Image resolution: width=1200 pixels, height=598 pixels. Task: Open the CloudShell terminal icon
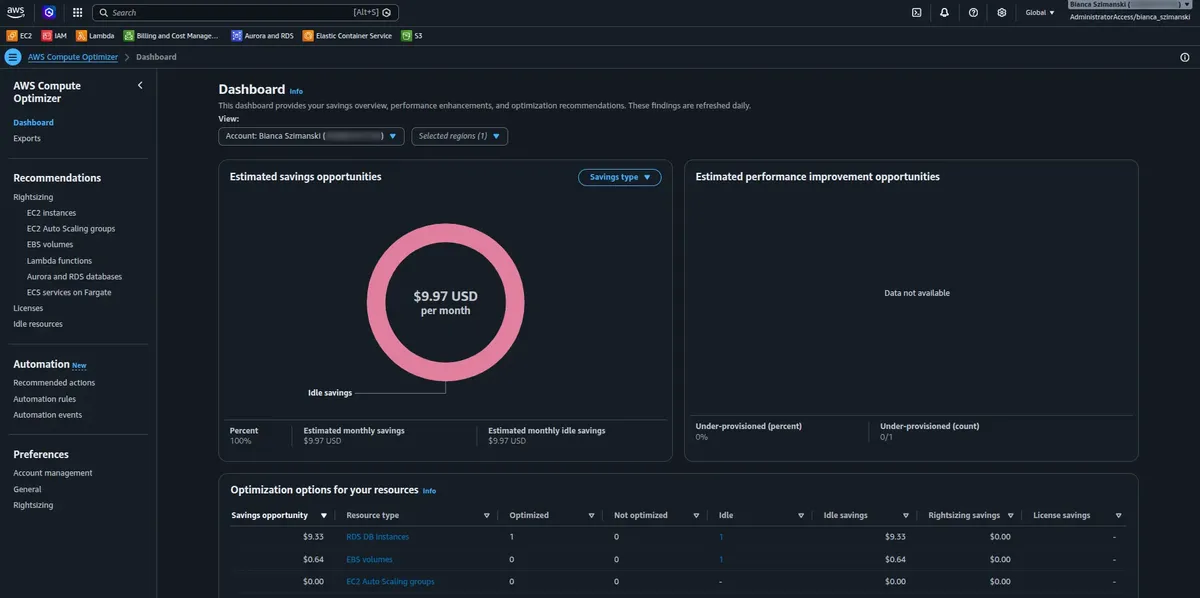[917, 12]
